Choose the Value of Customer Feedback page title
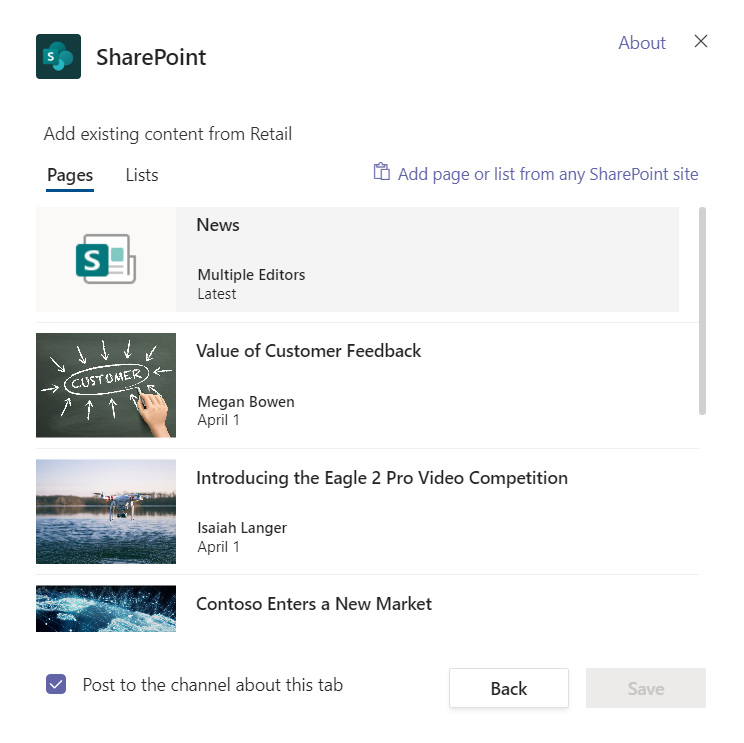Viewport: 744px width, 743px height. point(308,351)
